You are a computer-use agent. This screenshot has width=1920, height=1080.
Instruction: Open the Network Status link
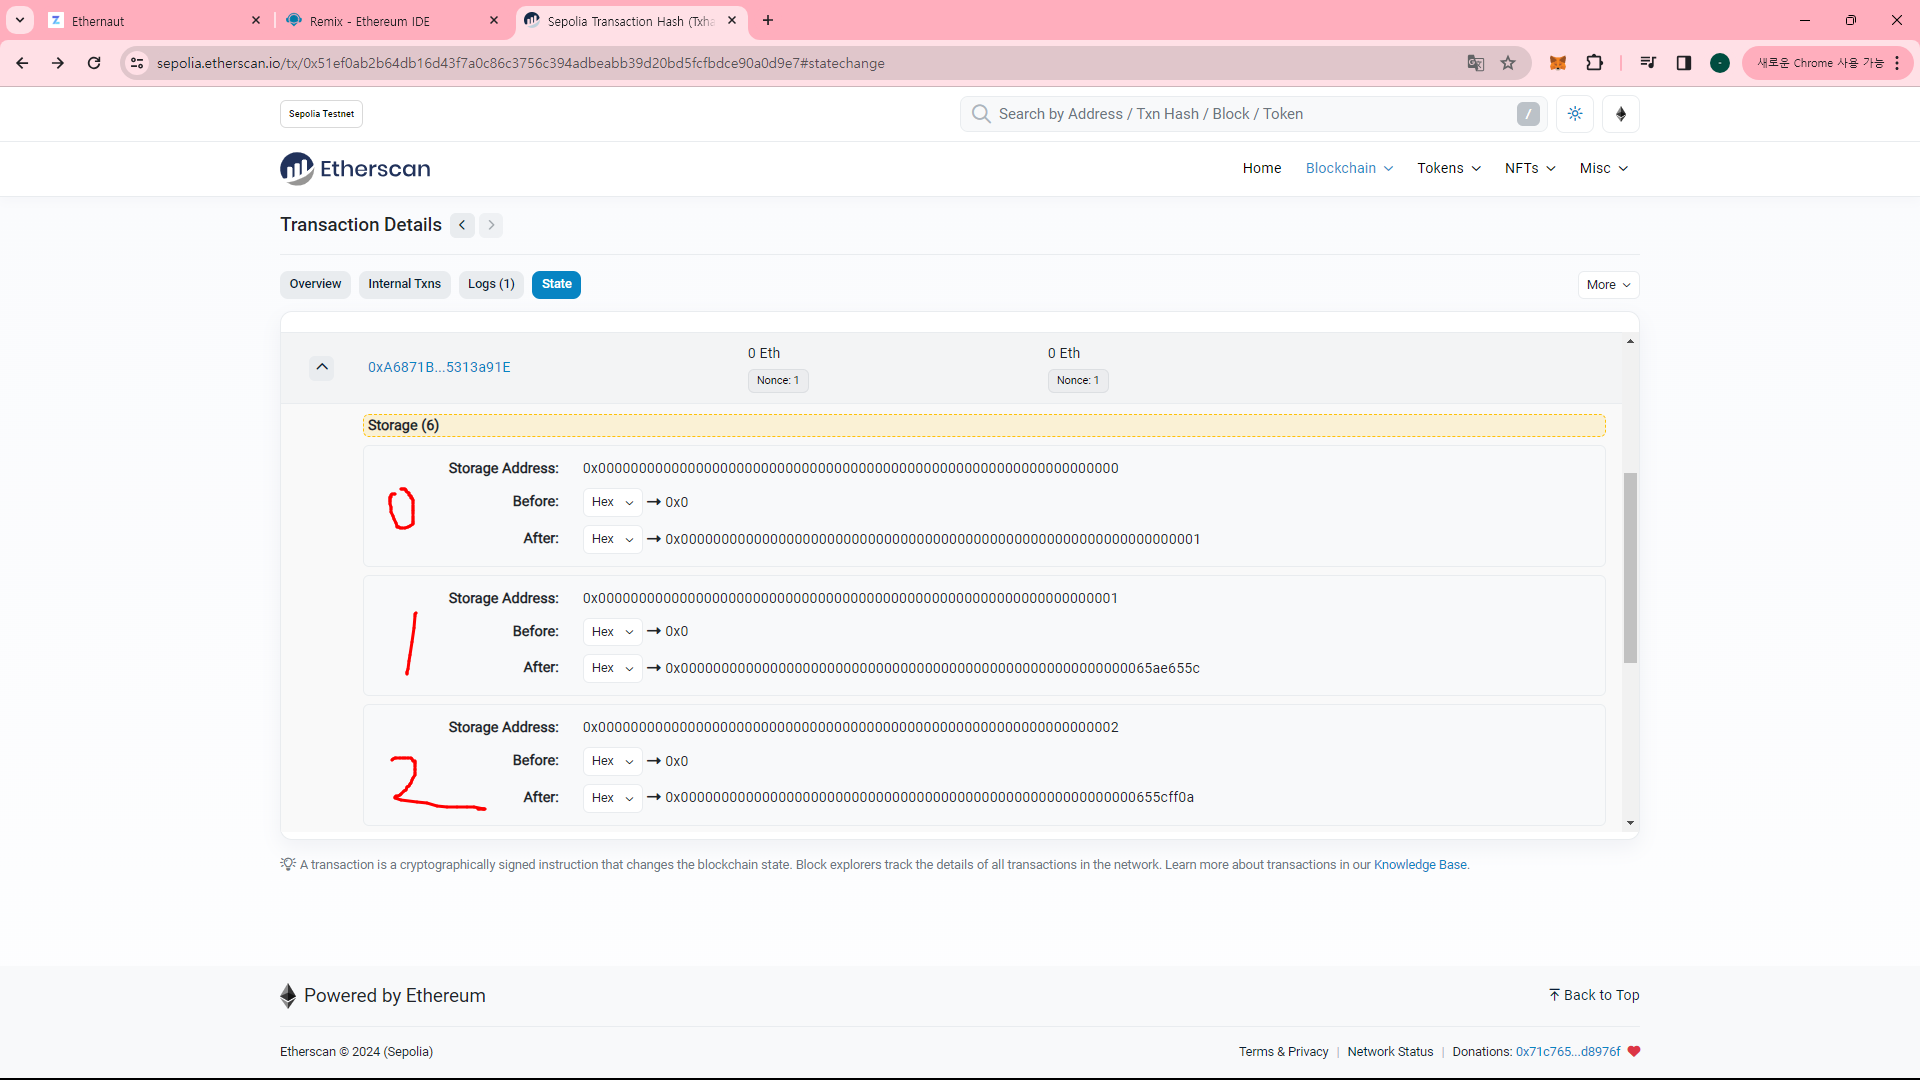point(1390,1052)
